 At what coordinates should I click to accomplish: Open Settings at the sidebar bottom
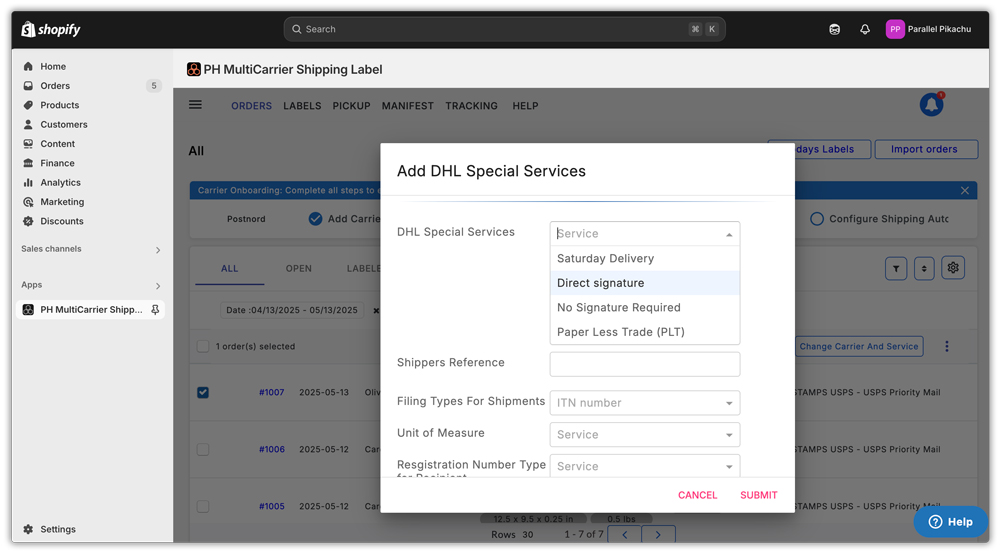[x=57, y=529]
